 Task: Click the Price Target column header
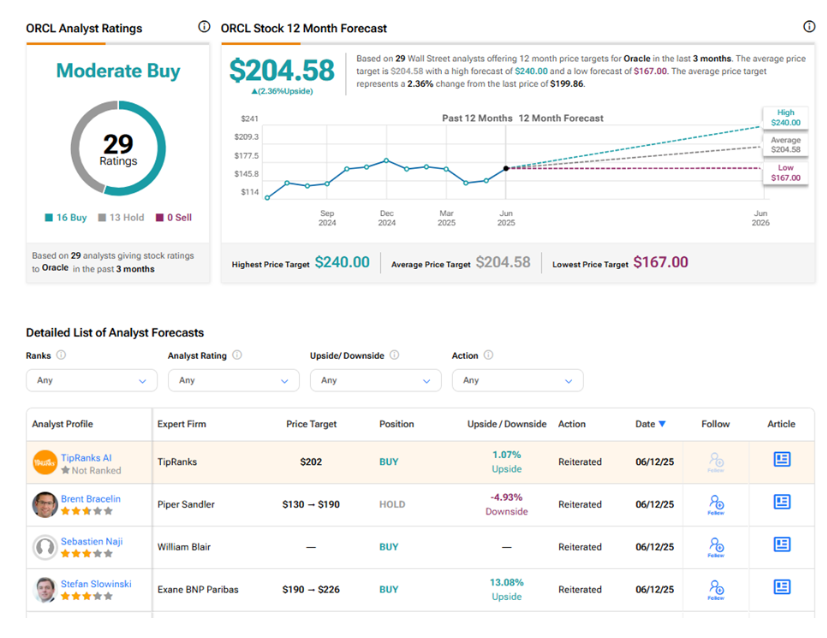pos(311,424)
